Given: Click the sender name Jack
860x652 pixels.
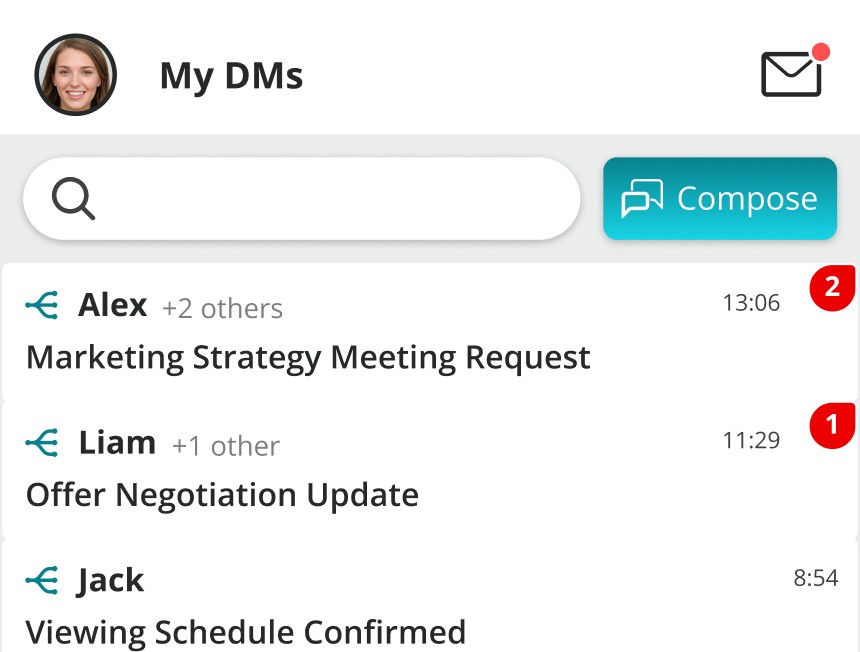Looking at the screenshot, I should click(x=111, y=580).
